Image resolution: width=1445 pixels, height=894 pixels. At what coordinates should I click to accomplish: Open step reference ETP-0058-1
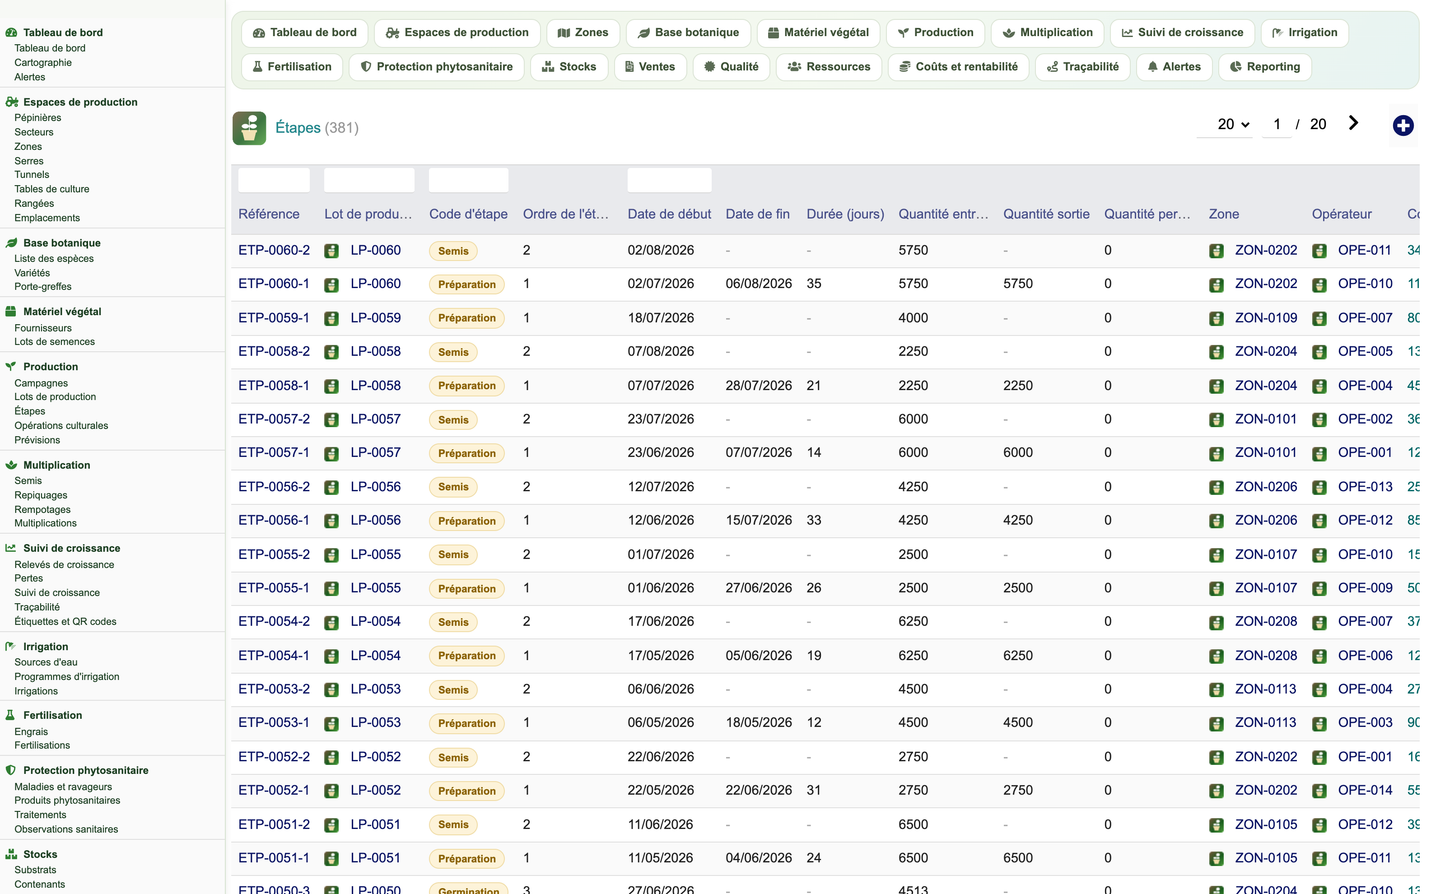tap(274, 385)
